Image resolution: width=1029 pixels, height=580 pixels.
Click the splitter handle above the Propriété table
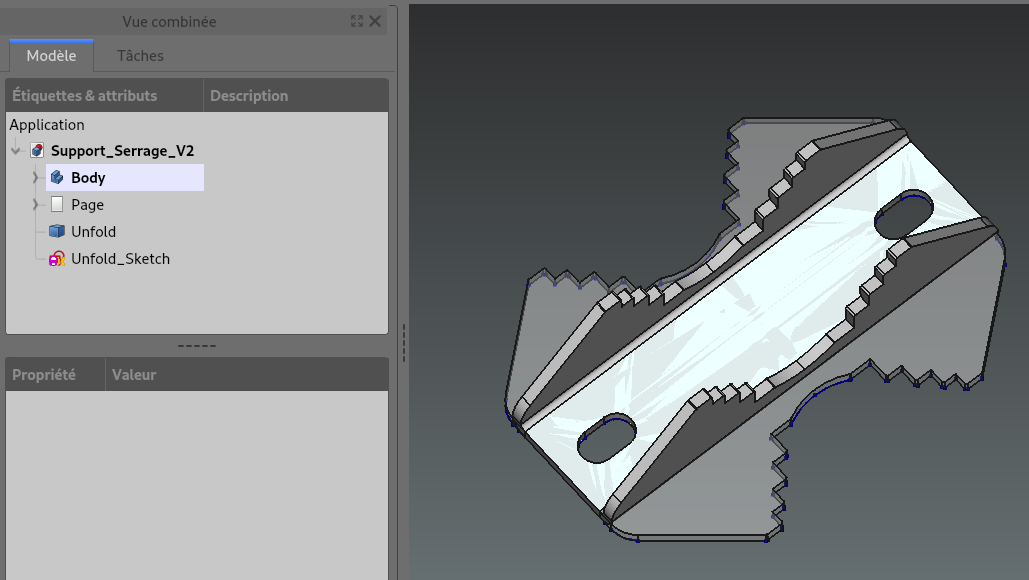(x=197, y=346)
